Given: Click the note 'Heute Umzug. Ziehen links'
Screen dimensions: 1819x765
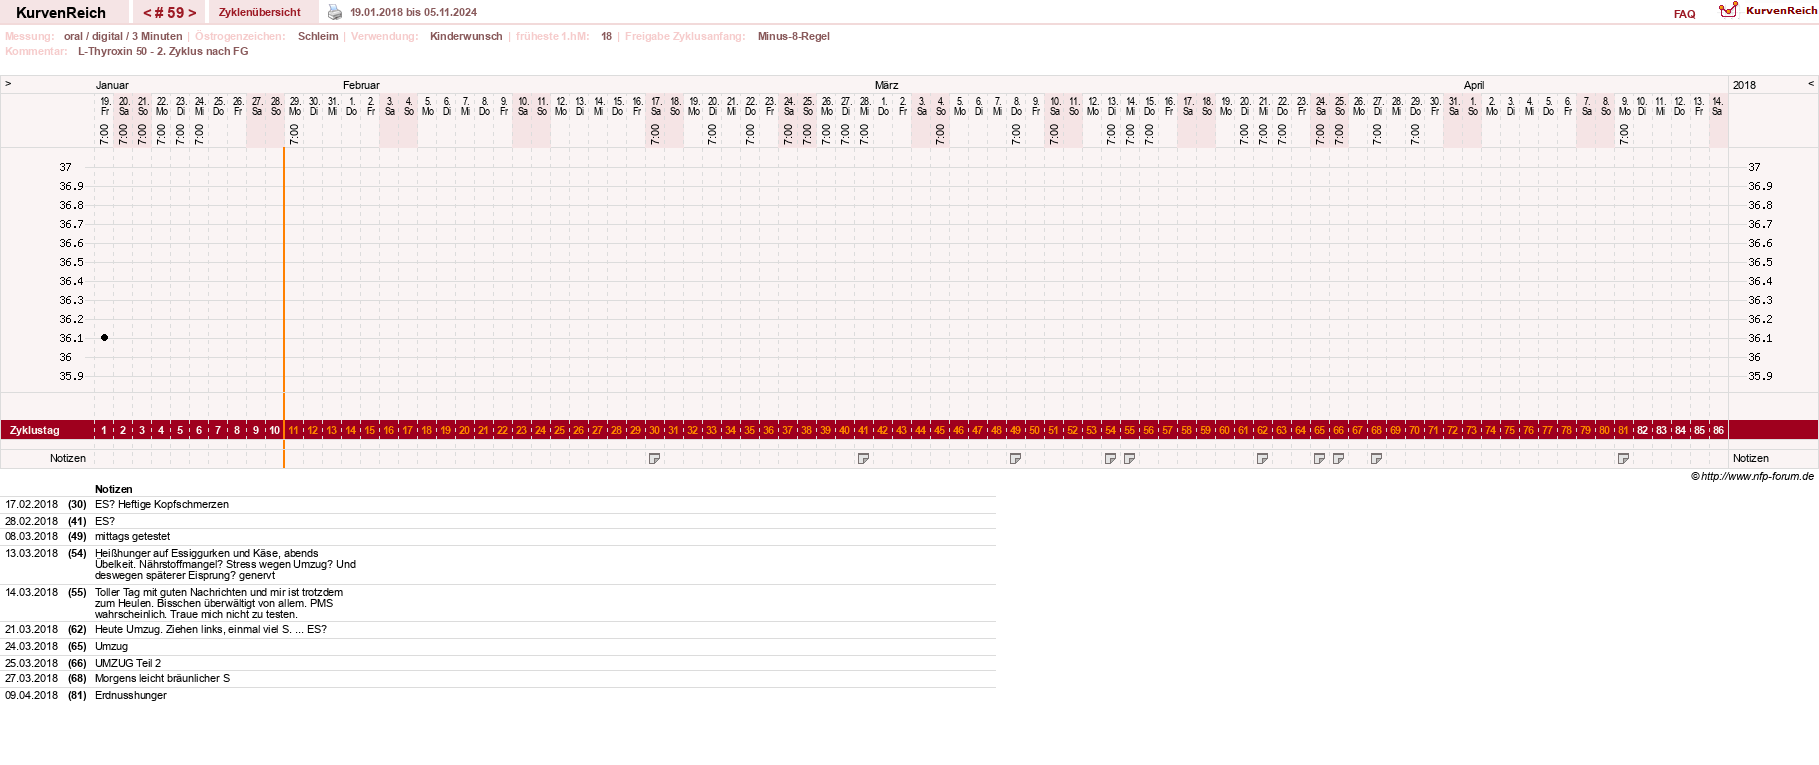Looking at the screenshot, I should pyautogui.click(x=211, y=630).
